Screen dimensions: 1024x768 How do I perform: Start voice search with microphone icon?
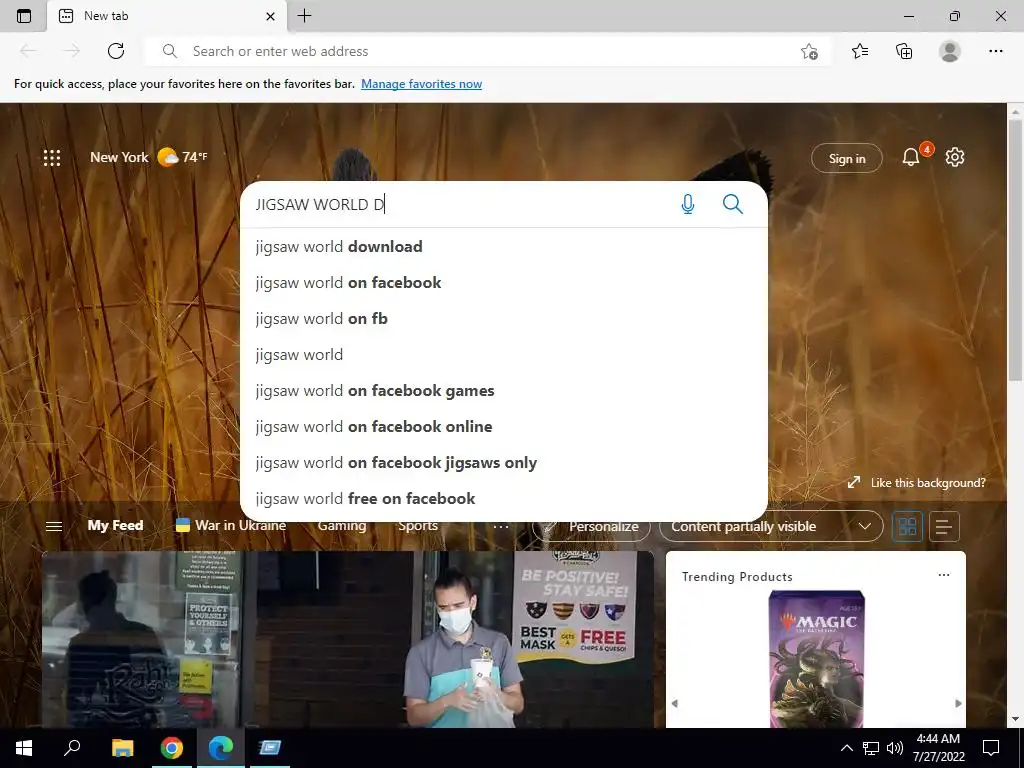pyautogui.click(x=688, y=204)
